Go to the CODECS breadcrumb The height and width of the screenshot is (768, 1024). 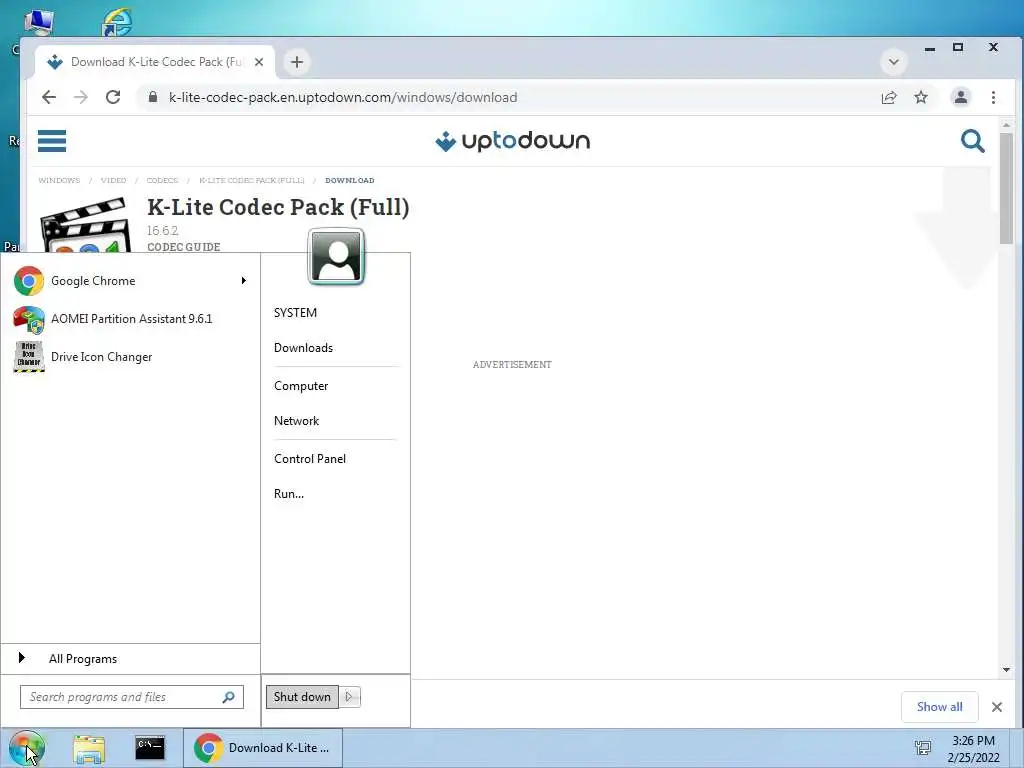click(x=162, y=180)
